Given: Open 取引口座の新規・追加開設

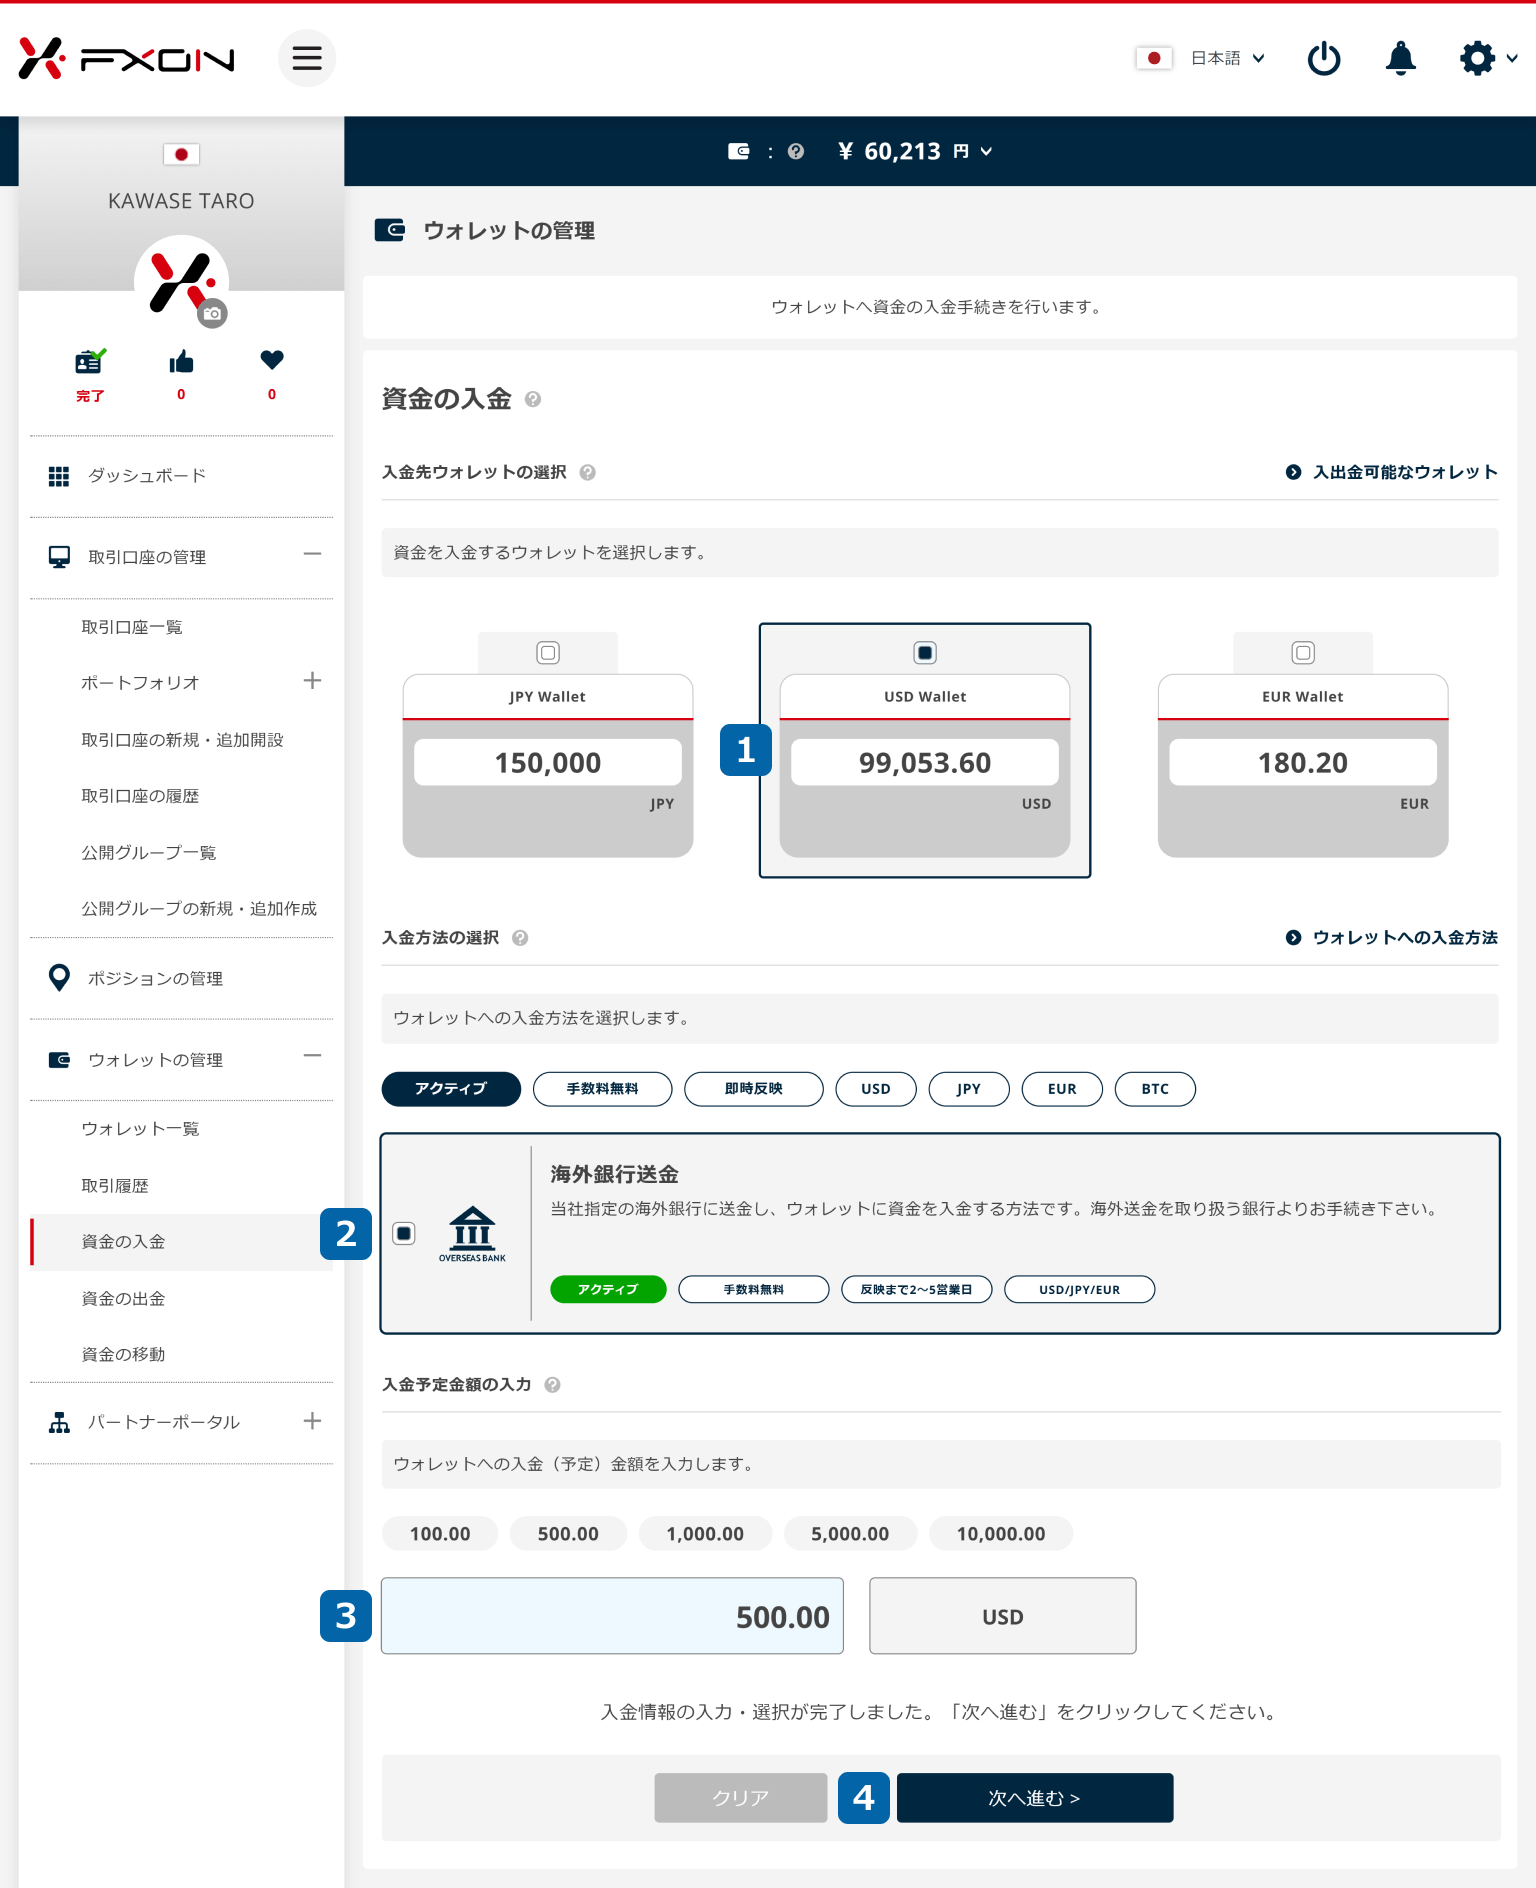Looking at the screenshot, I should (182, 740).
